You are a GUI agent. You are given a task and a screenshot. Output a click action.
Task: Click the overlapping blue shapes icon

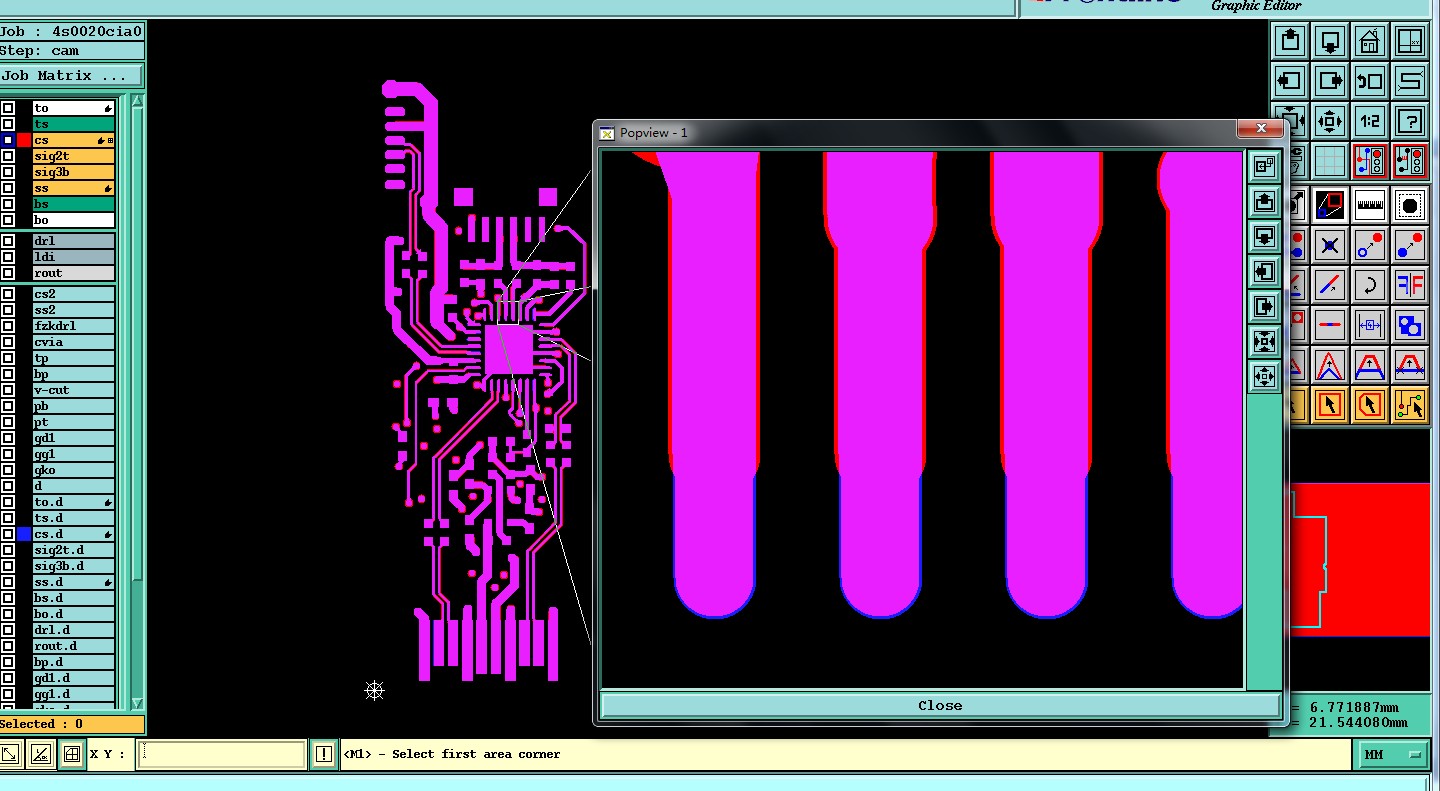[1410, 325]
